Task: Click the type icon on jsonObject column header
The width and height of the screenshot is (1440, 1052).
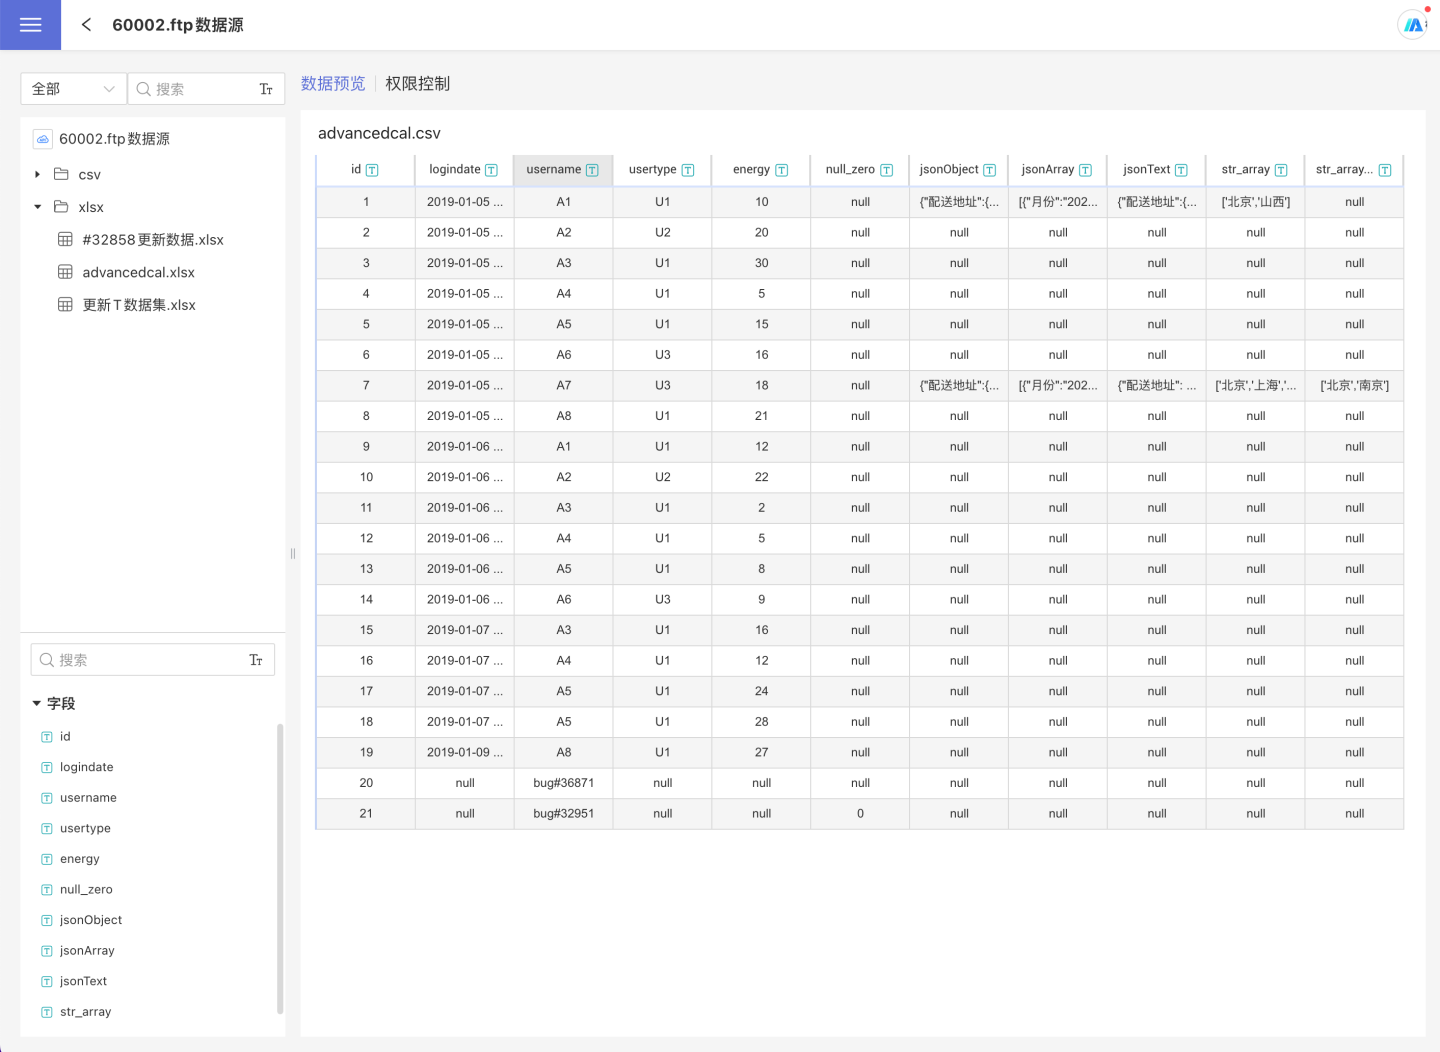Action: pos(989,170)
